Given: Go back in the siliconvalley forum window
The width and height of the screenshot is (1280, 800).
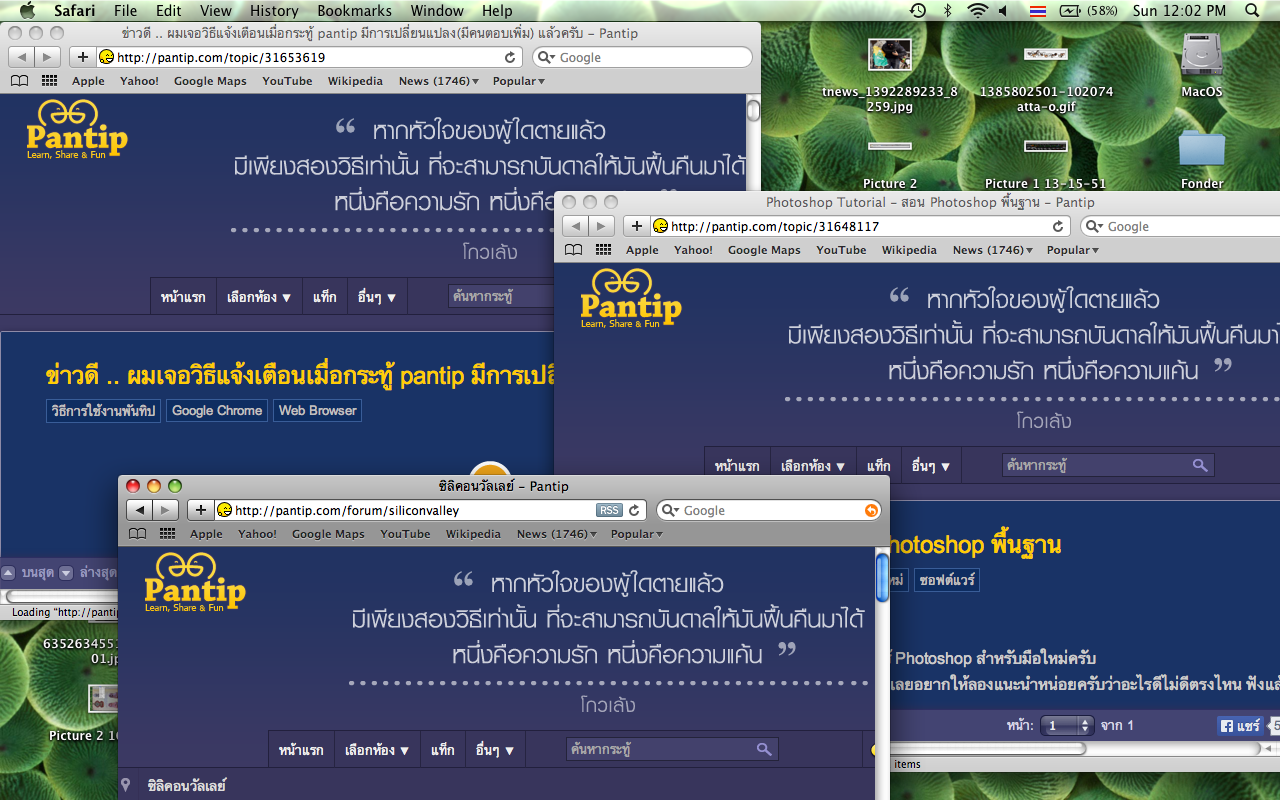Looking at the screenshot, I should [140, 510].
